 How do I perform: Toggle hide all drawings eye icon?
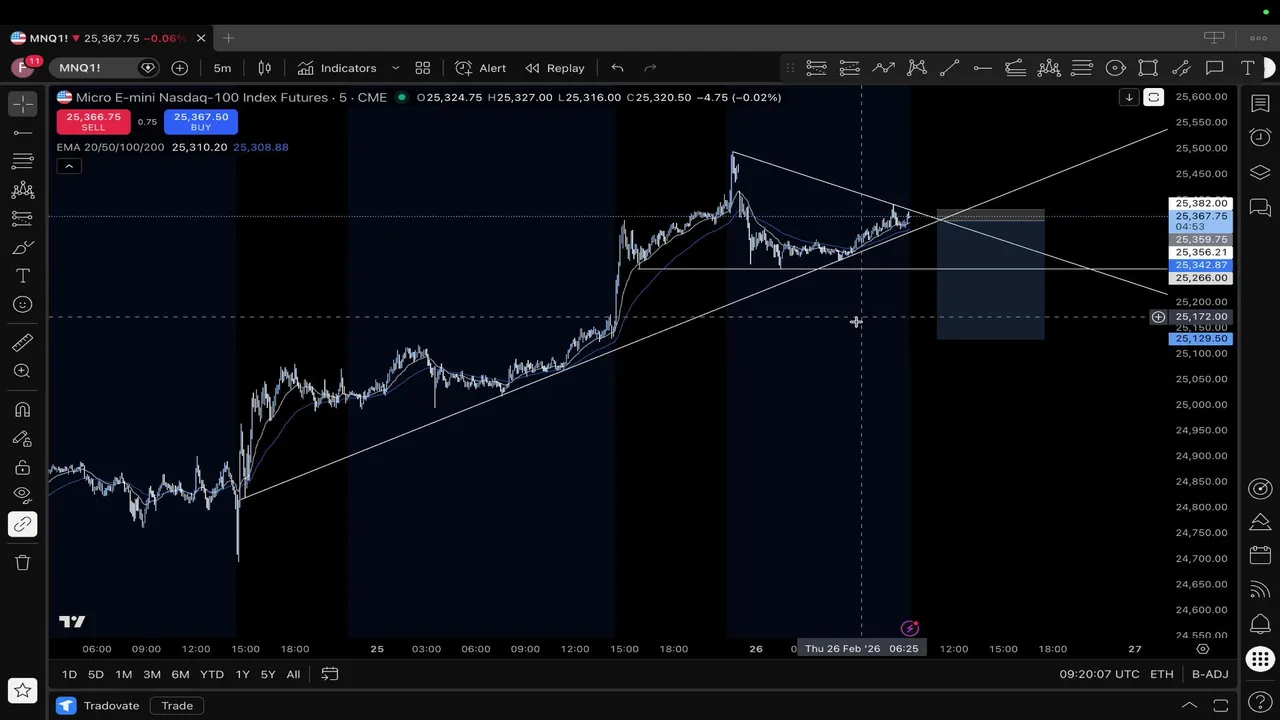pos(22,494)
